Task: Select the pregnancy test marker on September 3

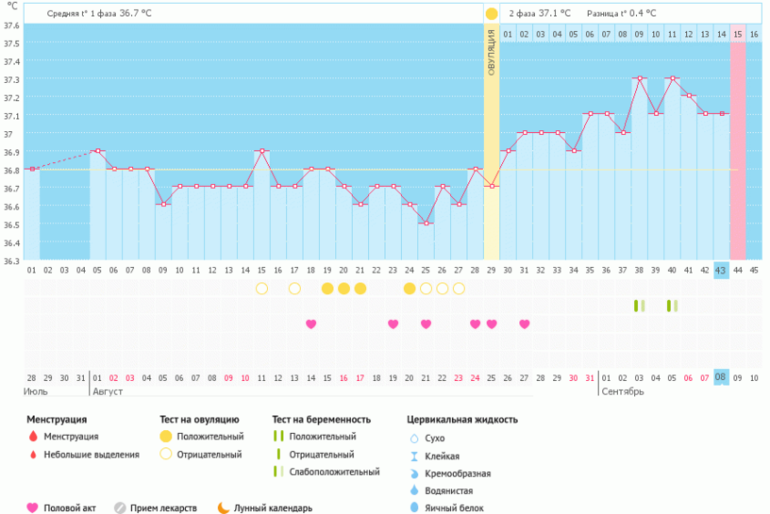Action: (x=638, y=306)
